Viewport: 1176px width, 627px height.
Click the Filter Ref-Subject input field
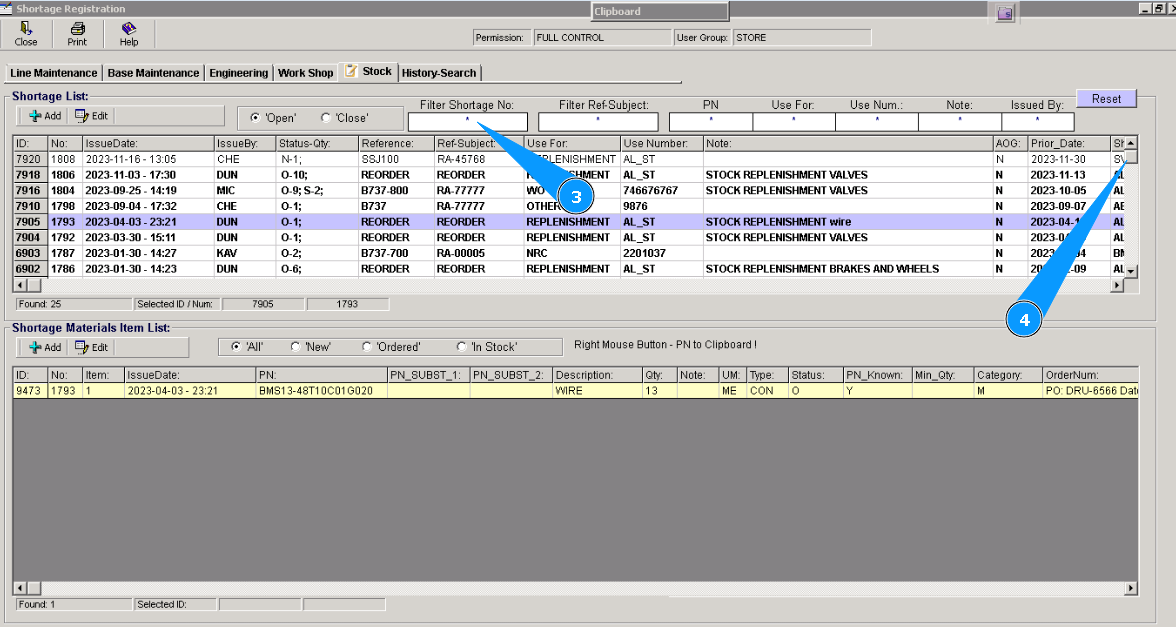(598, 121)
